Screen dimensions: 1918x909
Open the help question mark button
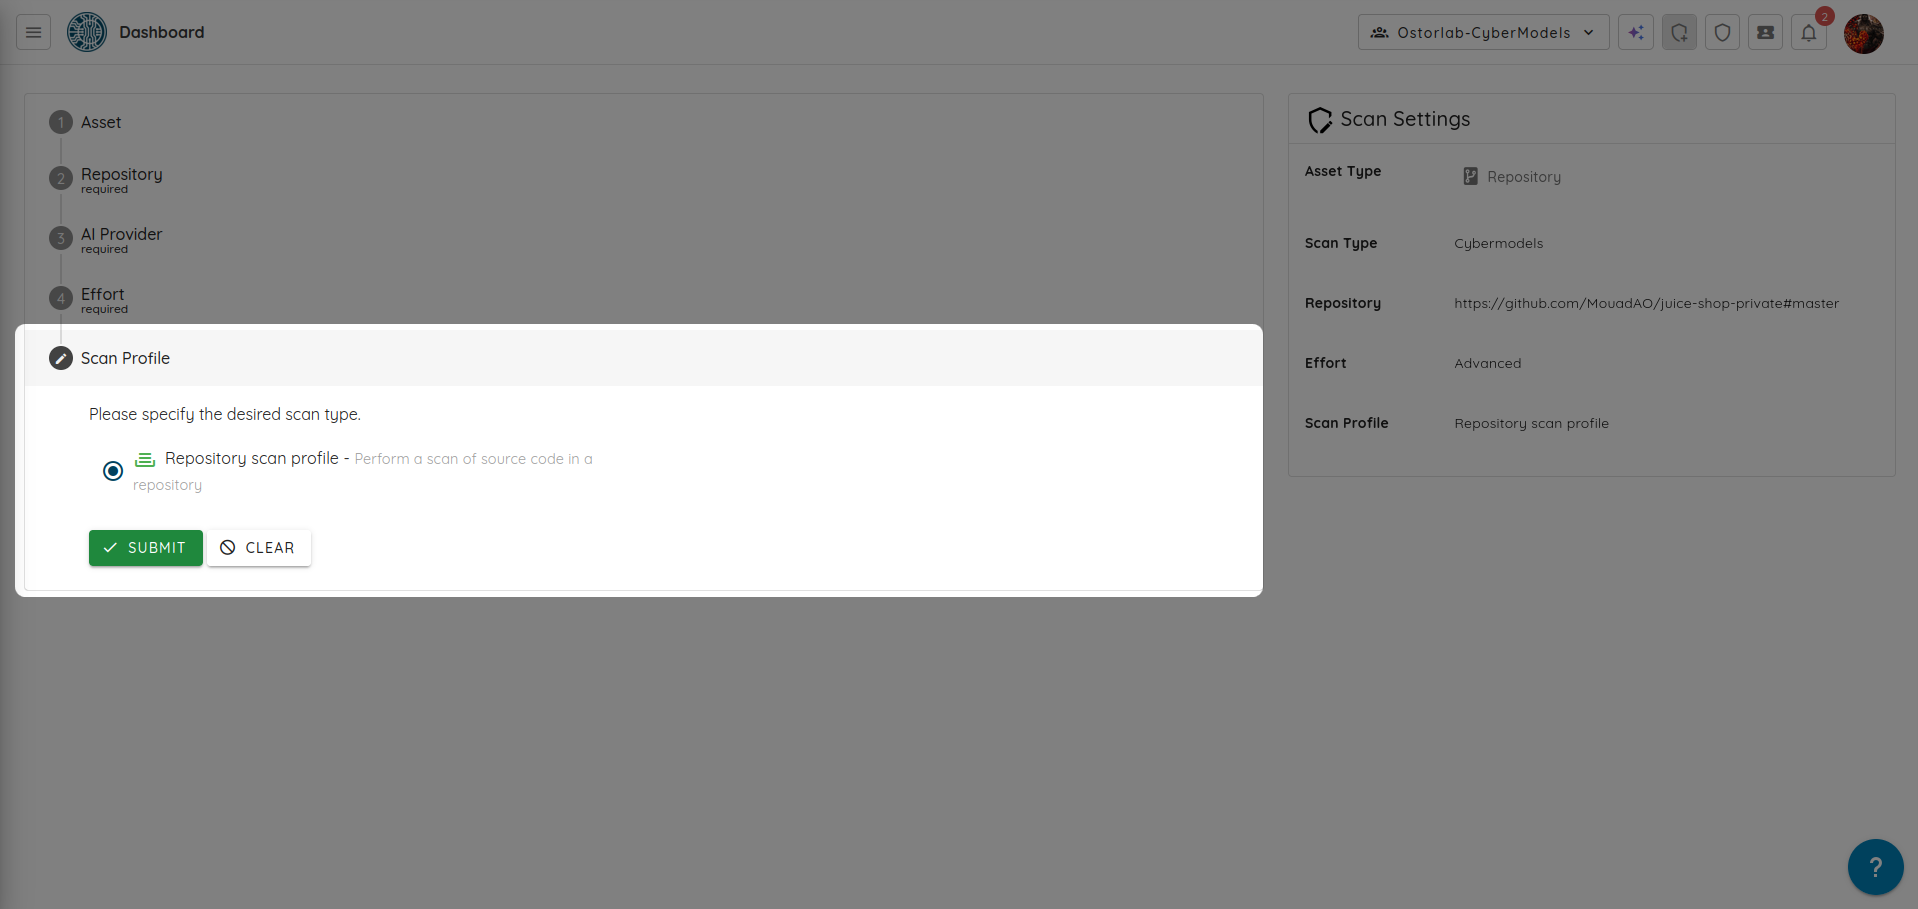tap(1875, 867)
